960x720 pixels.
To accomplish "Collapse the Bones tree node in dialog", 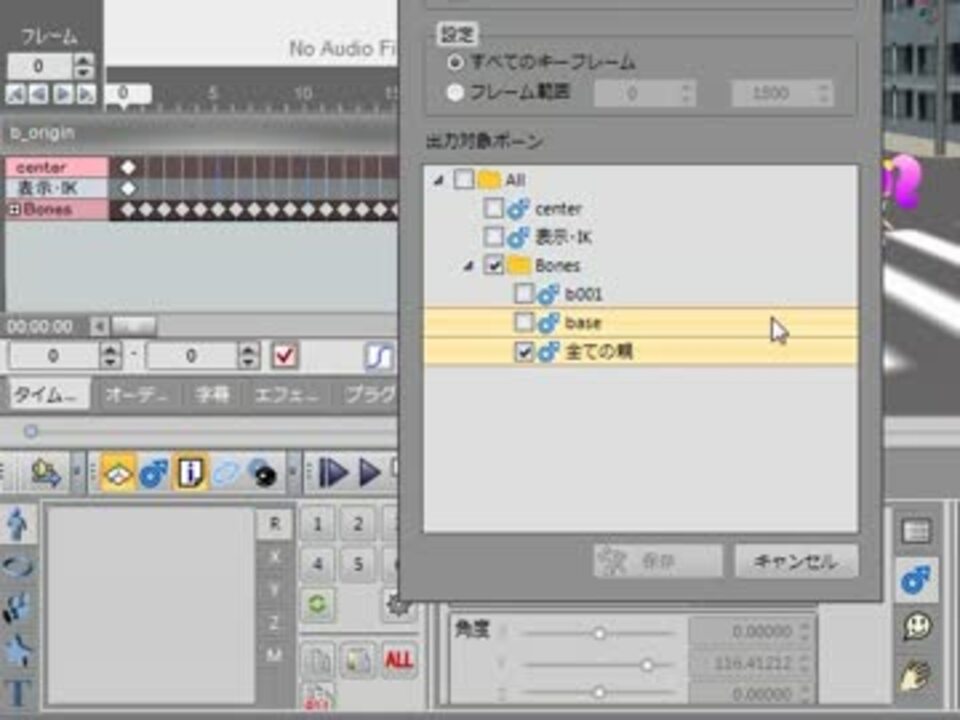I will click(x=468, y=266).
